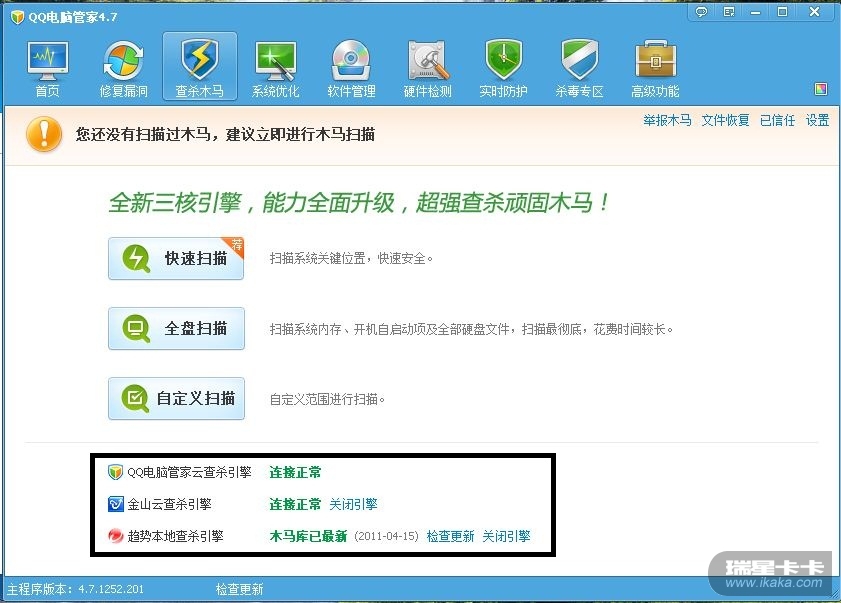The height and width of the screenshot is (603, 841).
Task: Open 举报木马 report trojan link
Action: click(667, 120)
